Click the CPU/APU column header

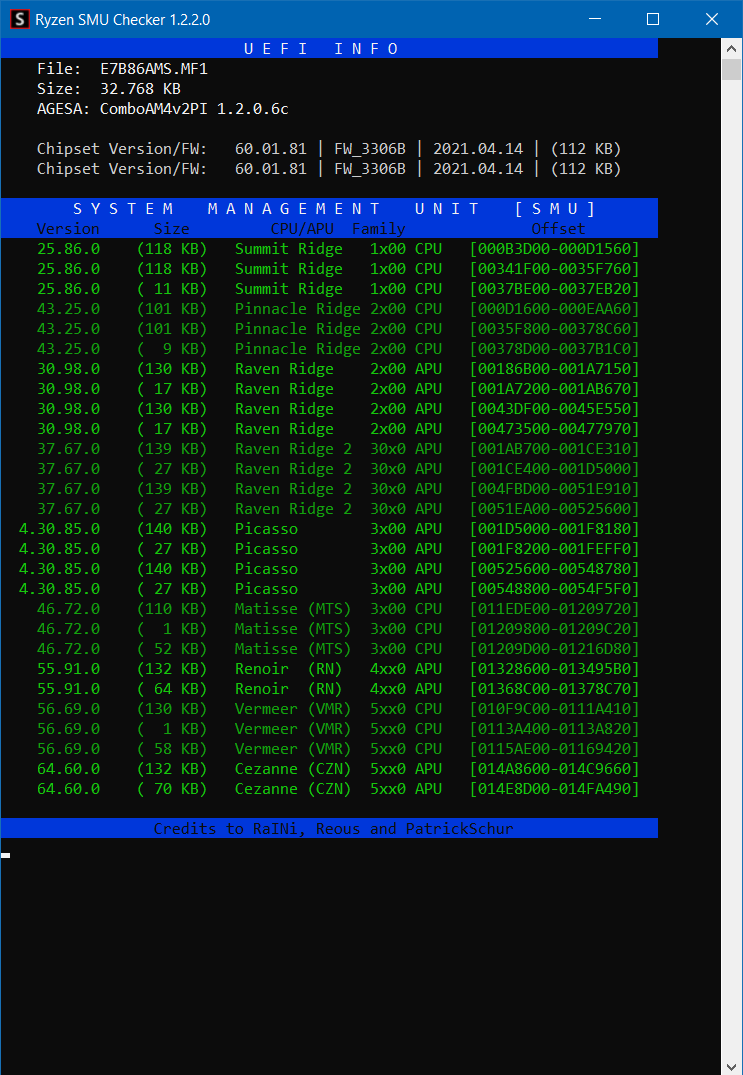pos(302,228)
